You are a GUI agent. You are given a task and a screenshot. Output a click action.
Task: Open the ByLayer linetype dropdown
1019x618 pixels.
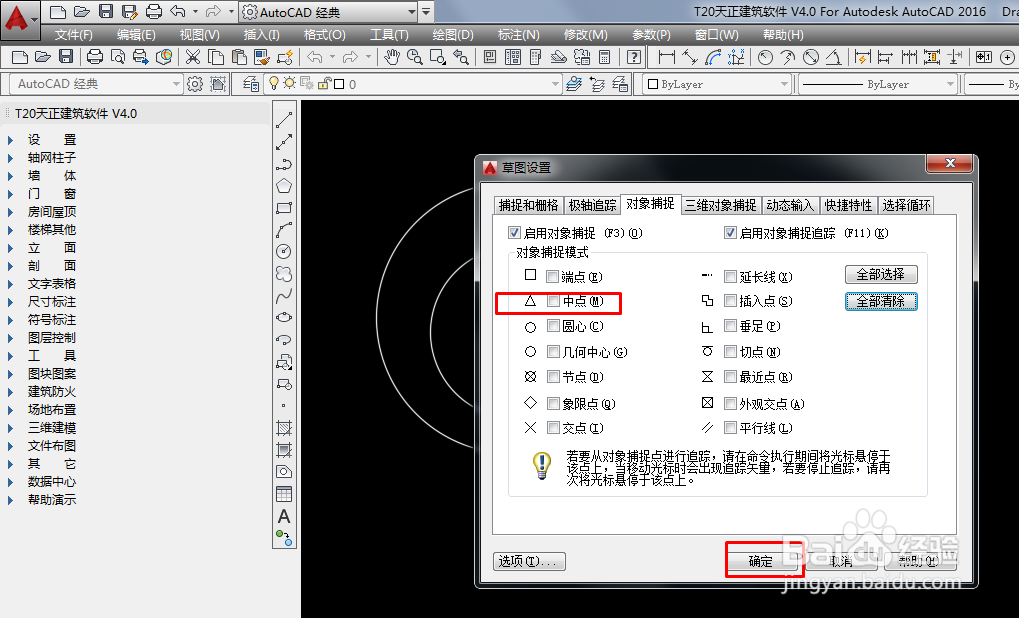point(950,84)
